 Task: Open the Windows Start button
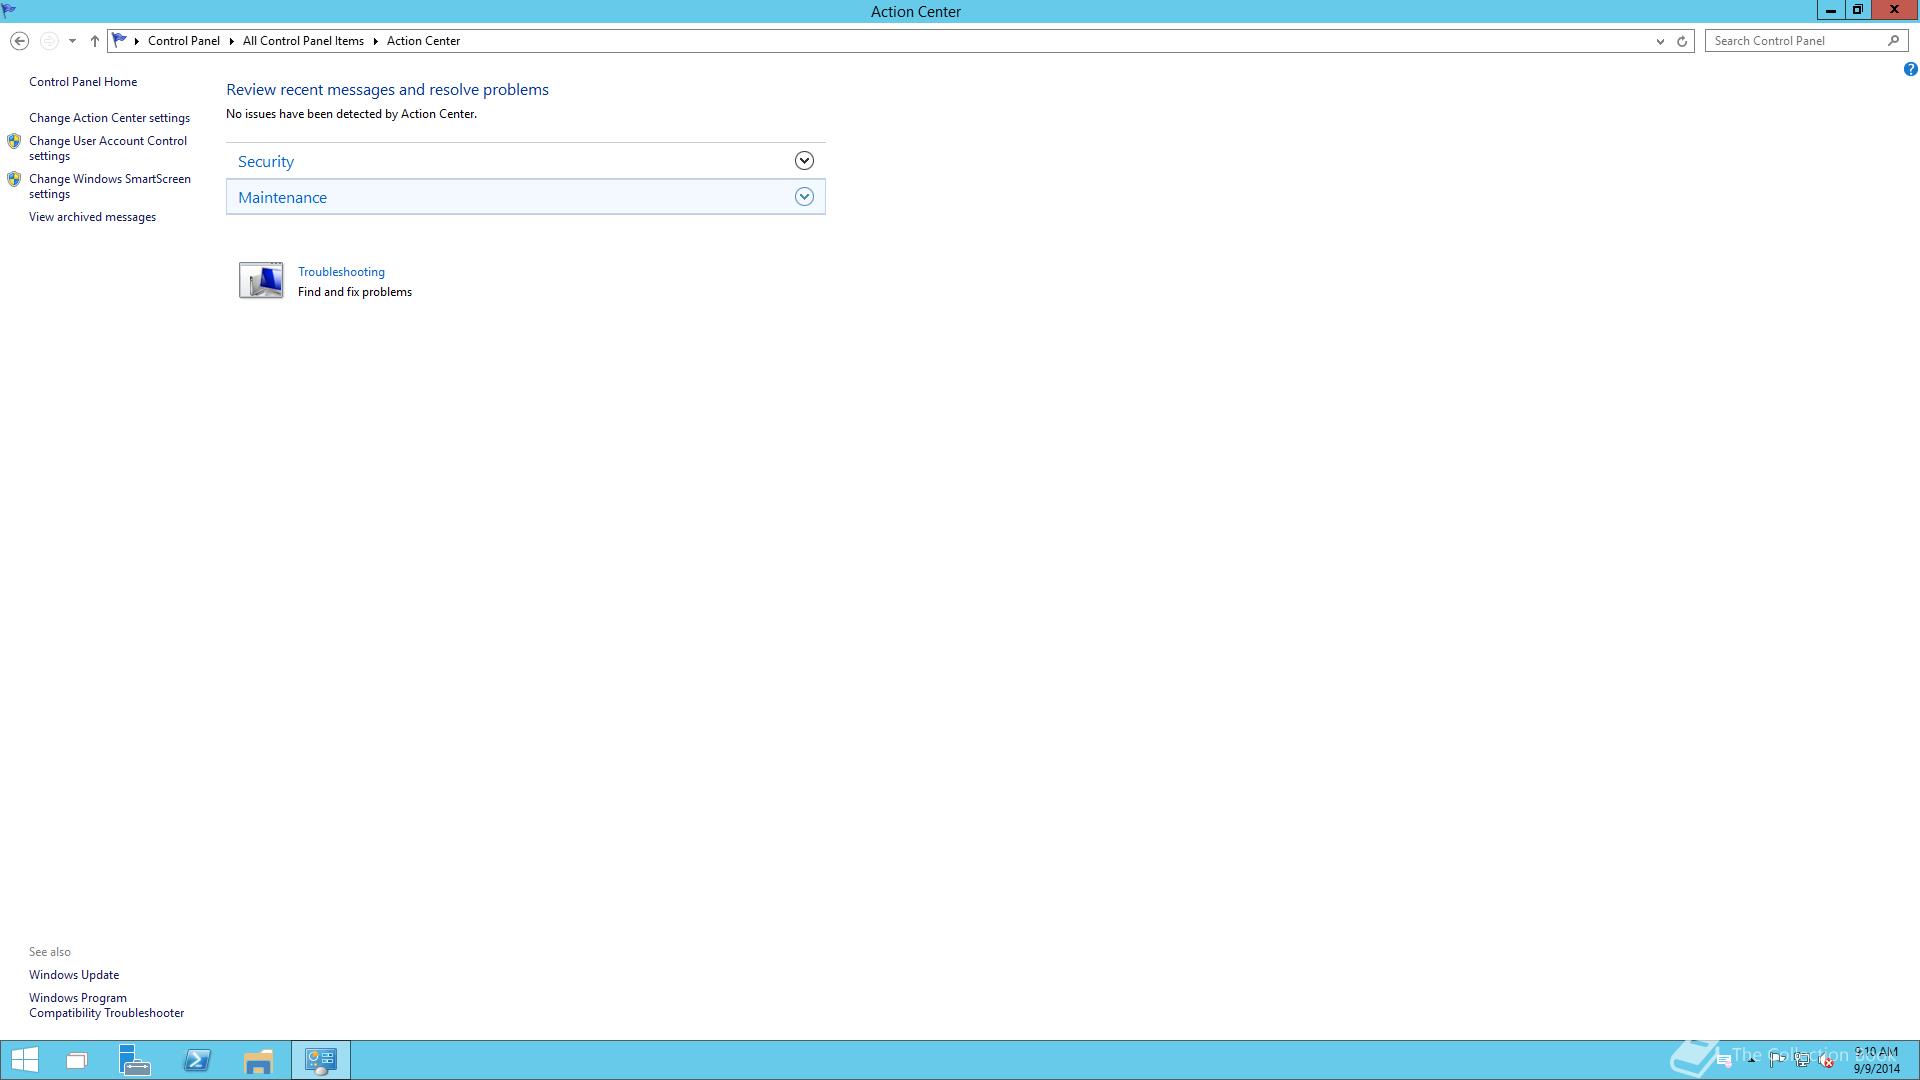click(x=24, y=1060)
